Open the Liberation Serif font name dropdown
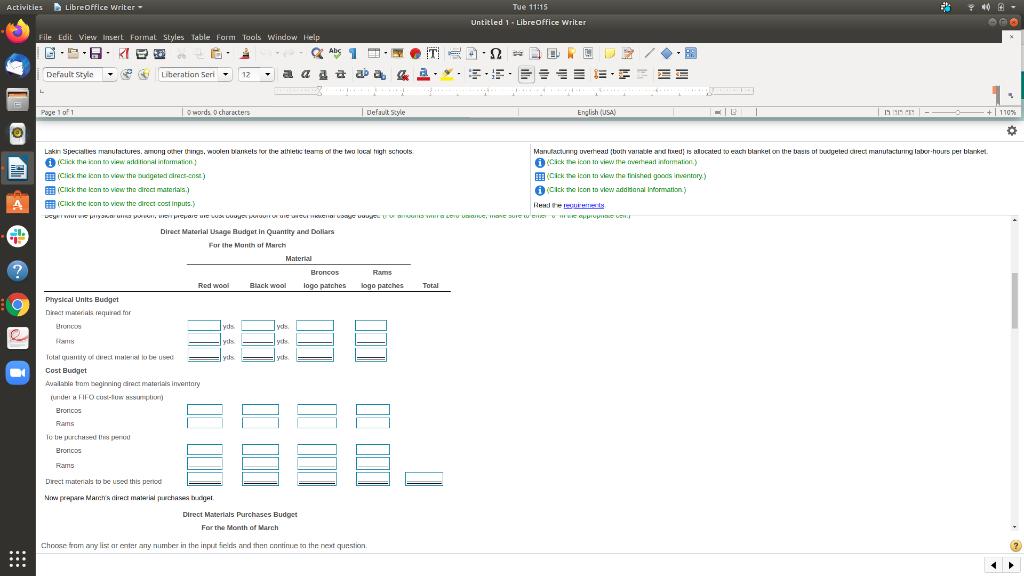Screen dimensions: 1024x576 coord(224,73)
